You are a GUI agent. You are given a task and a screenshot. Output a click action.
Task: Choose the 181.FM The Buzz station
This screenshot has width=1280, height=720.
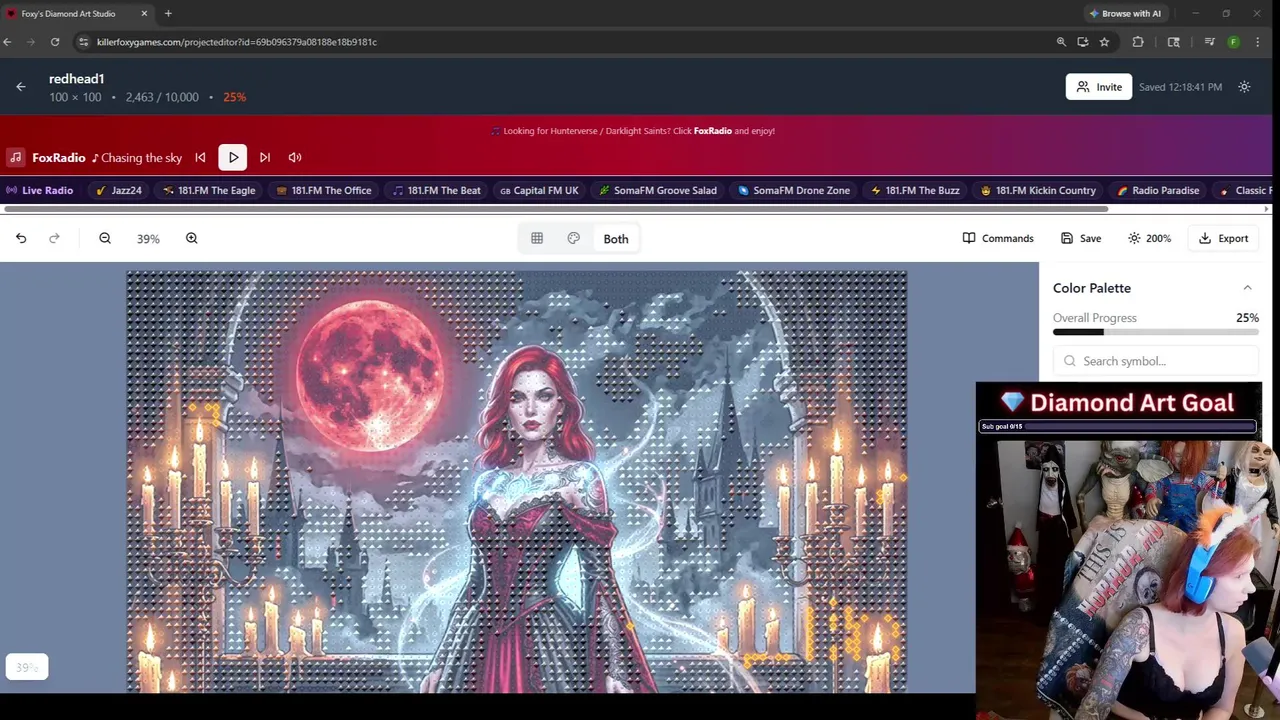coord(915,190)
